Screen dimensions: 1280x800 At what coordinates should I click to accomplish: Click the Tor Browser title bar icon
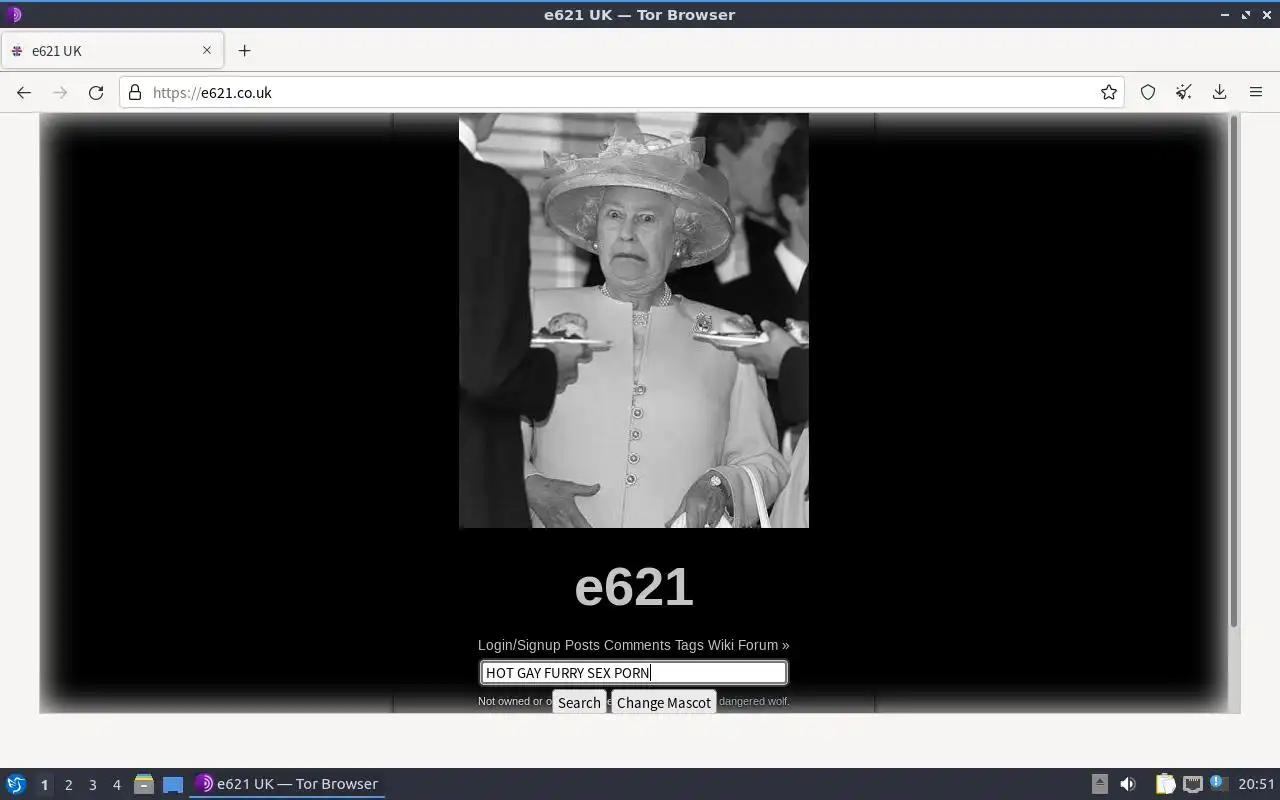[13, 15]
